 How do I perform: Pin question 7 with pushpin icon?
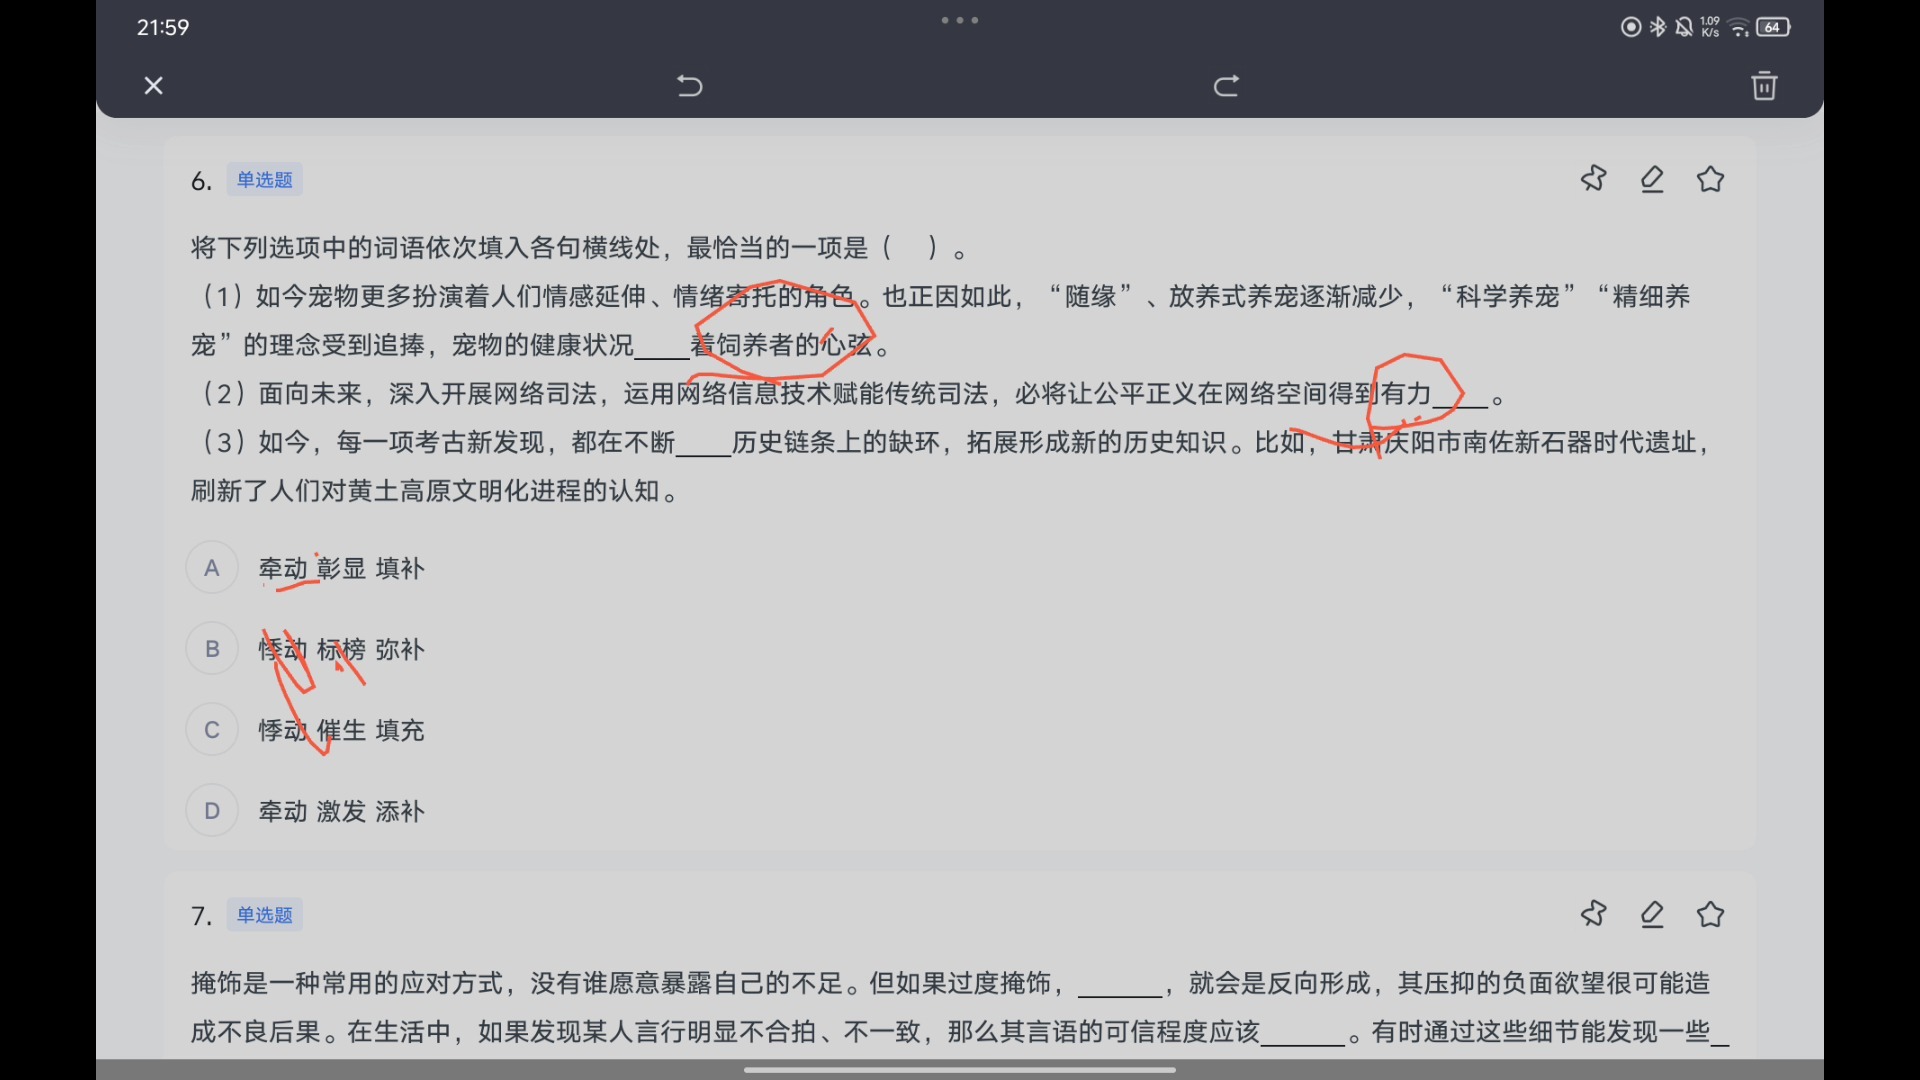click(1593, 914)
